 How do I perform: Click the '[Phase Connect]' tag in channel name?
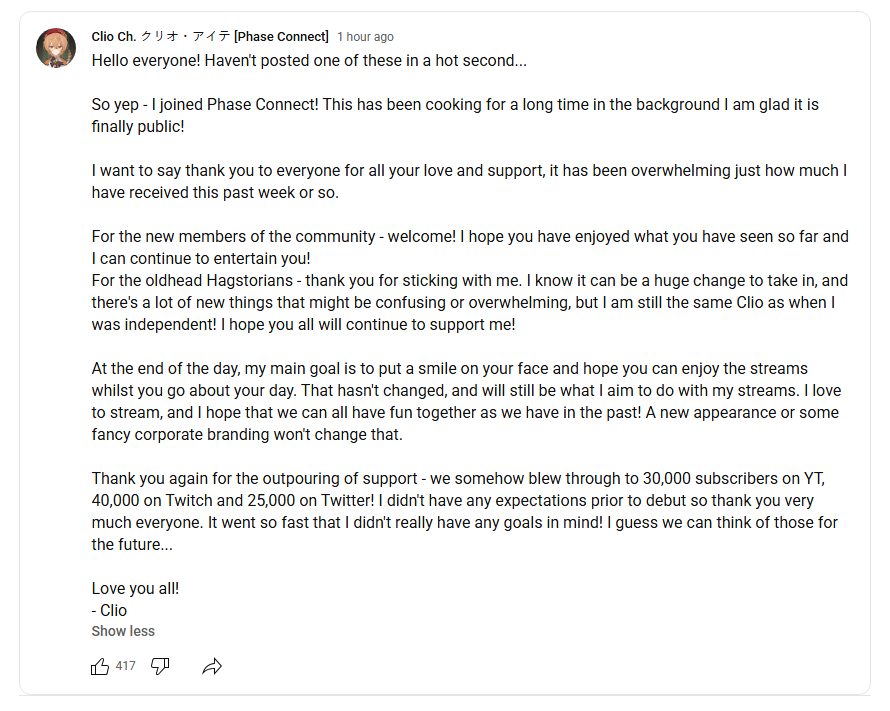point(281,37)
